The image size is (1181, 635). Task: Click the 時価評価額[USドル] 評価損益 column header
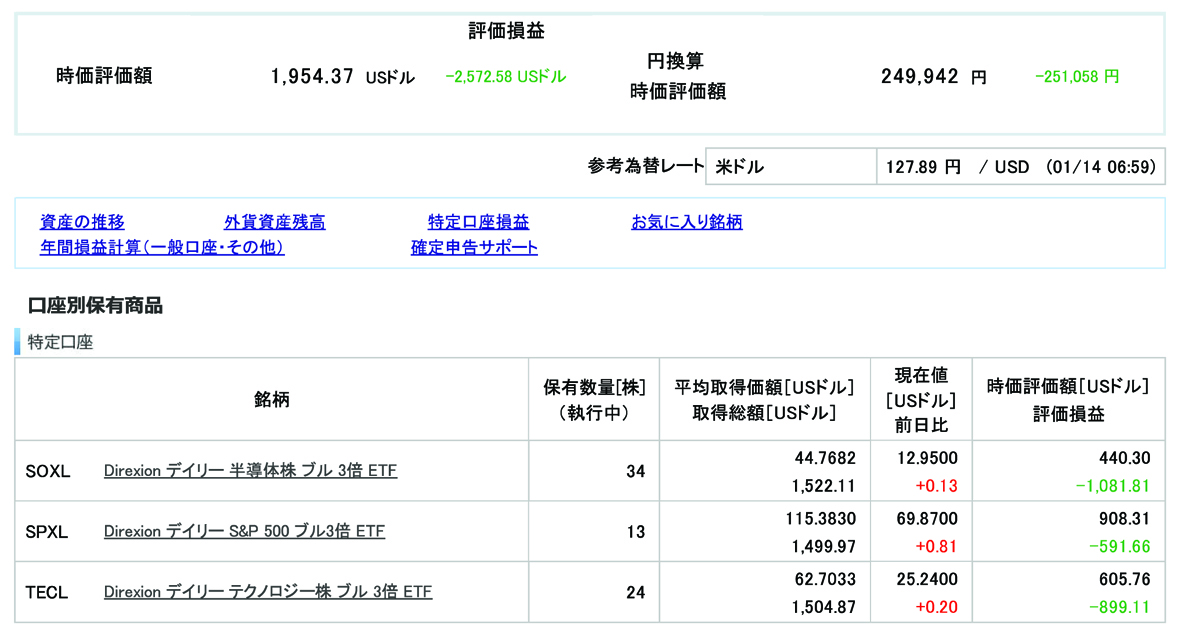tap(1068, 400)
